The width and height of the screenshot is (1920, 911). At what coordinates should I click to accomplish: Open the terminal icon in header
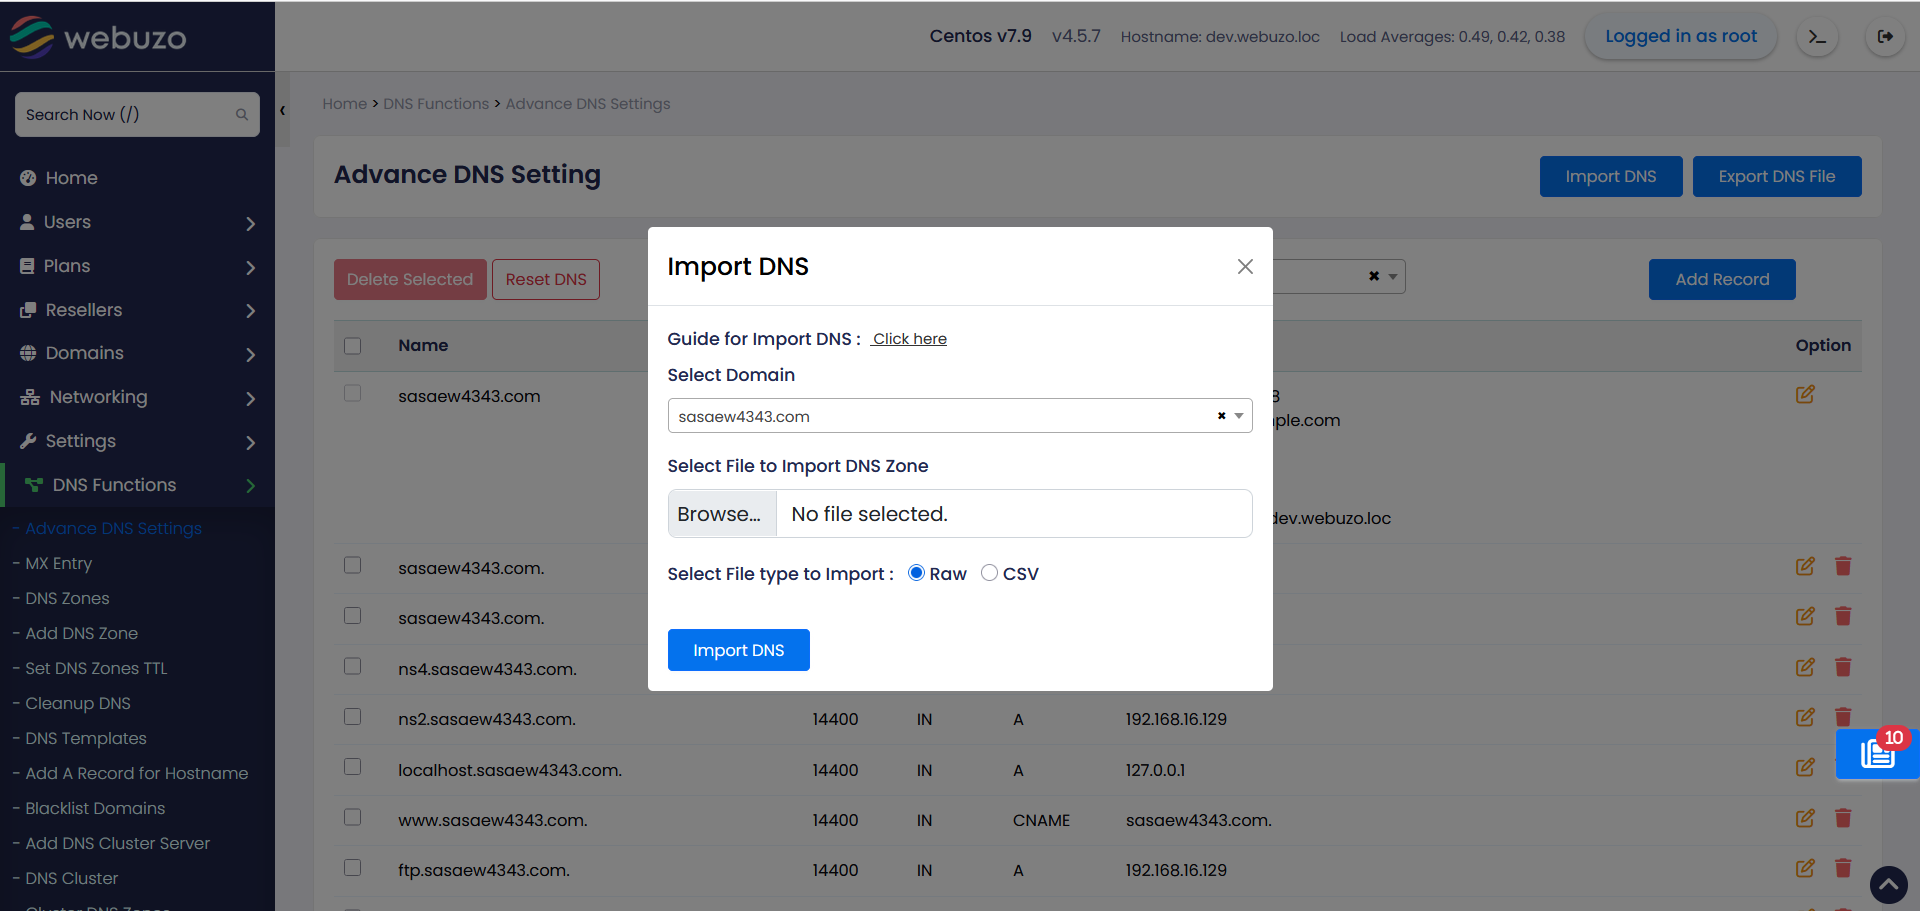(1817, 37)
